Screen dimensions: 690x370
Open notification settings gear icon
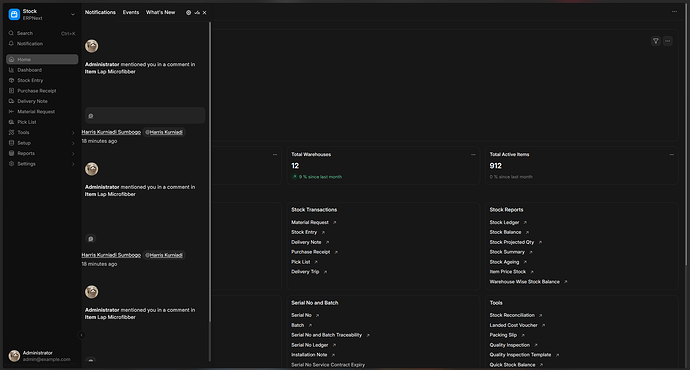pyautogui.click(x=188, y=13)
